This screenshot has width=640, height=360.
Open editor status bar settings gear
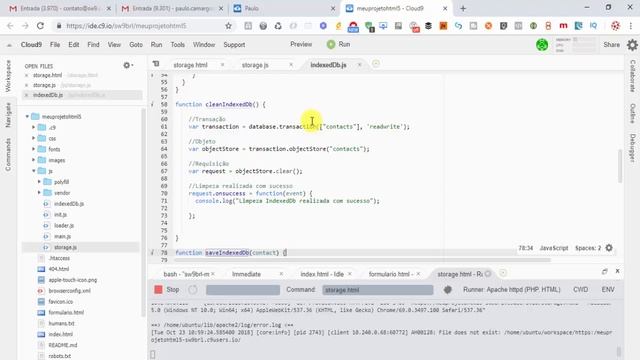click(x=609, y=248)
